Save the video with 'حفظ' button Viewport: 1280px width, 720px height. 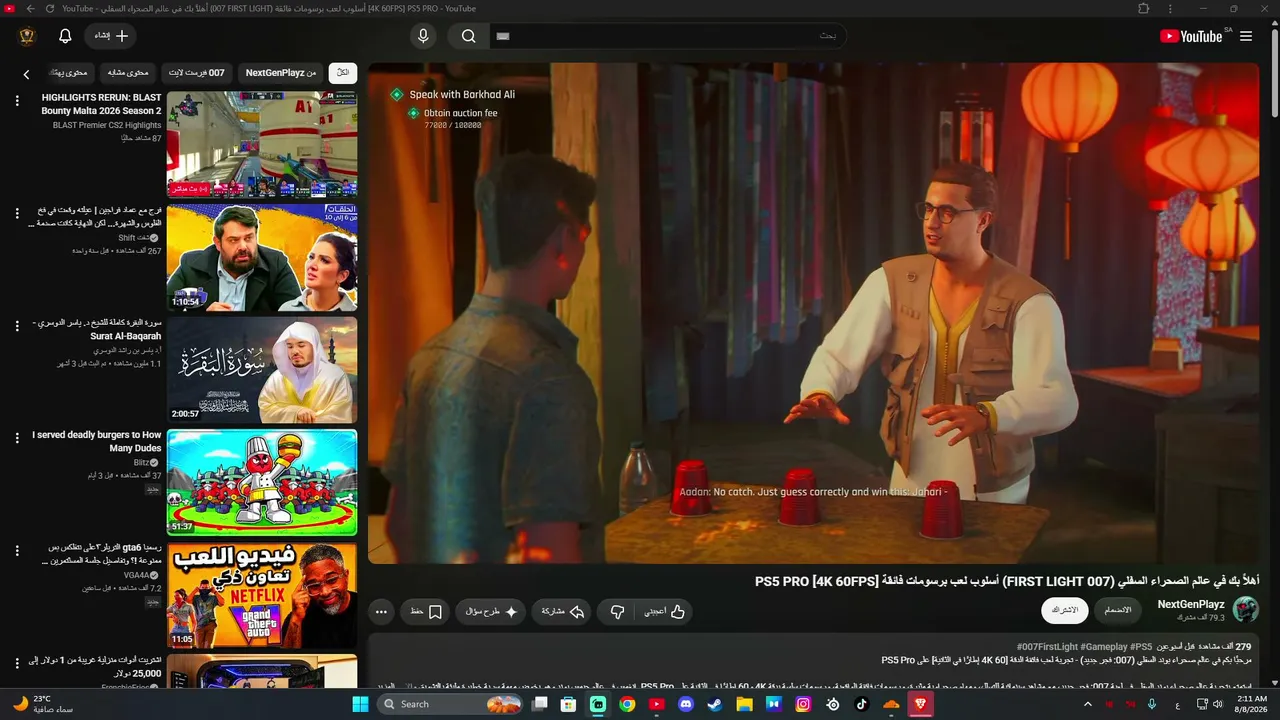pyautogui.click(x=426, y=611)
